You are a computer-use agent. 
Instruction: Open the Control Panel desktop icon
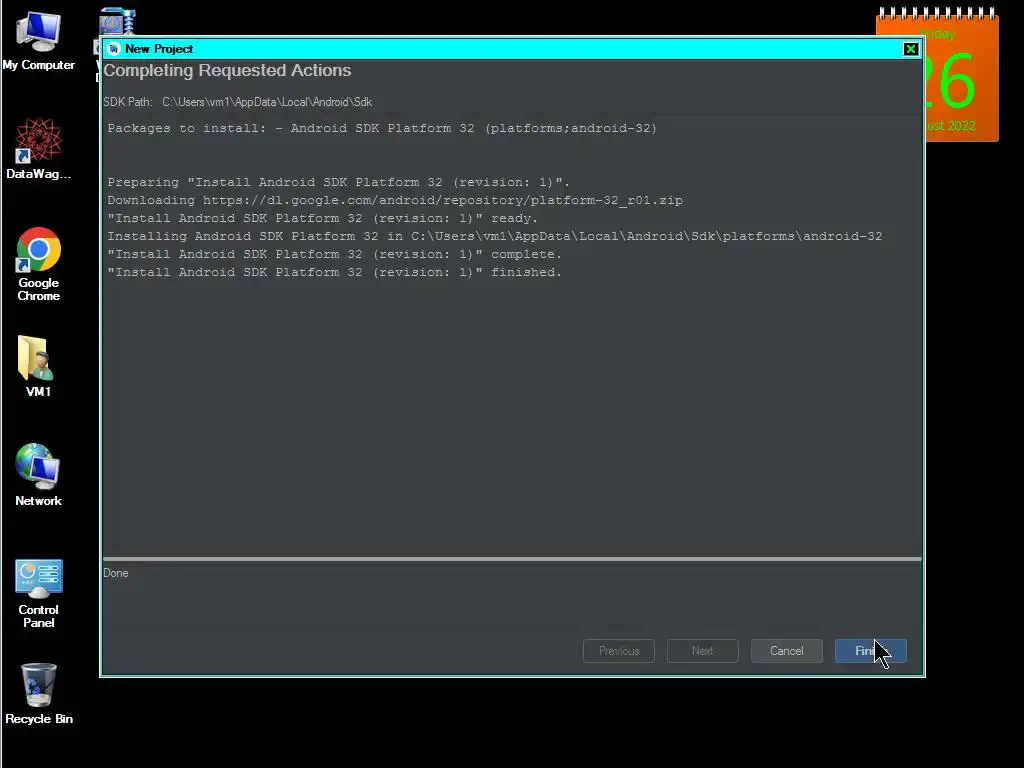[x=39, y=593]
